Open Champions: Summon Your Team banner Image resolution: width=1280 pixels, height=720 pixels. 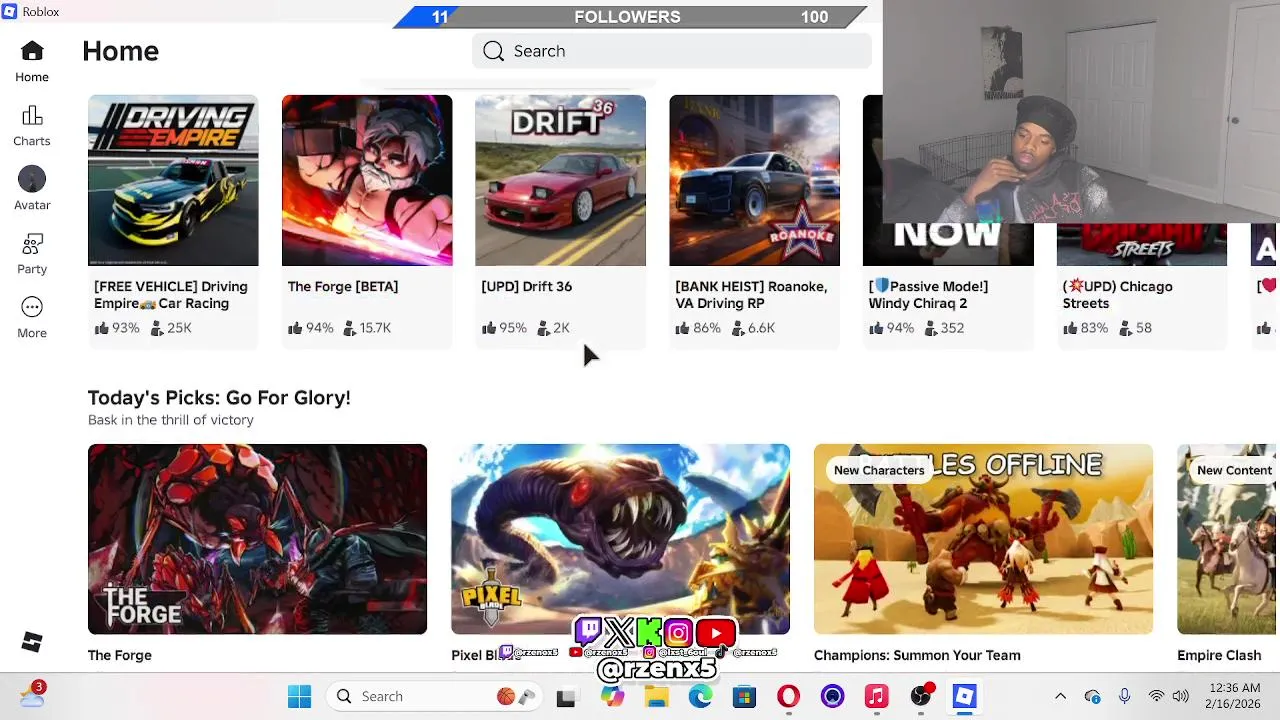[x=983, y=539]
